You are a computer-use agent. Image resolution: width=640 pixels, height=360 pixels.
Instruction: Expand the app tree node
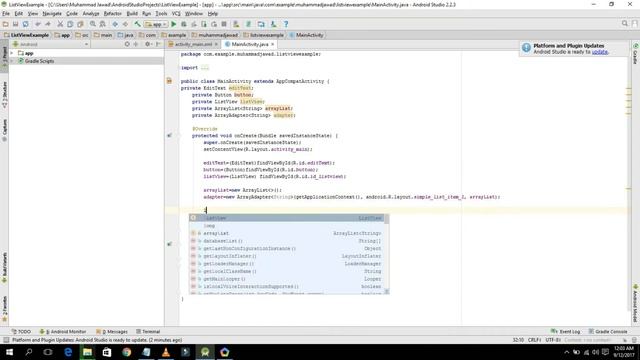[x=12, y=53]
